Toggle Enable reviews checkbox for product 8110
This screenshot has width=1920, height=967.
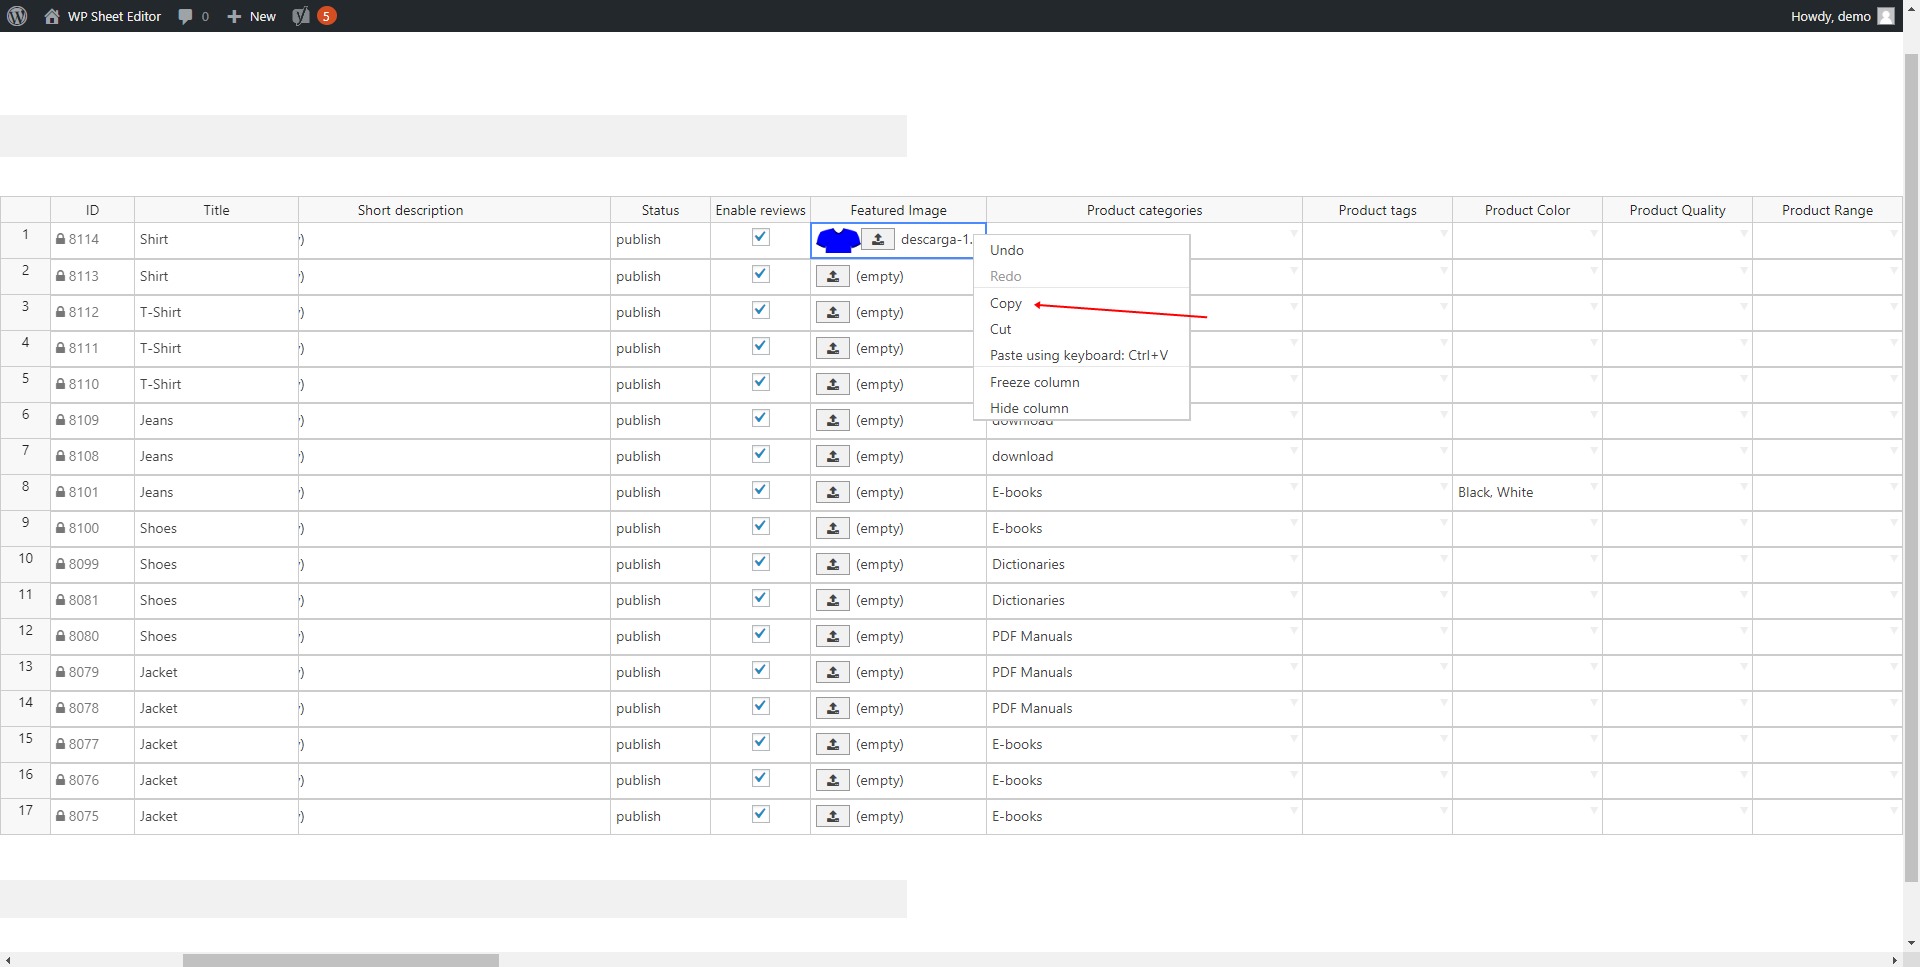pos(761,382)
